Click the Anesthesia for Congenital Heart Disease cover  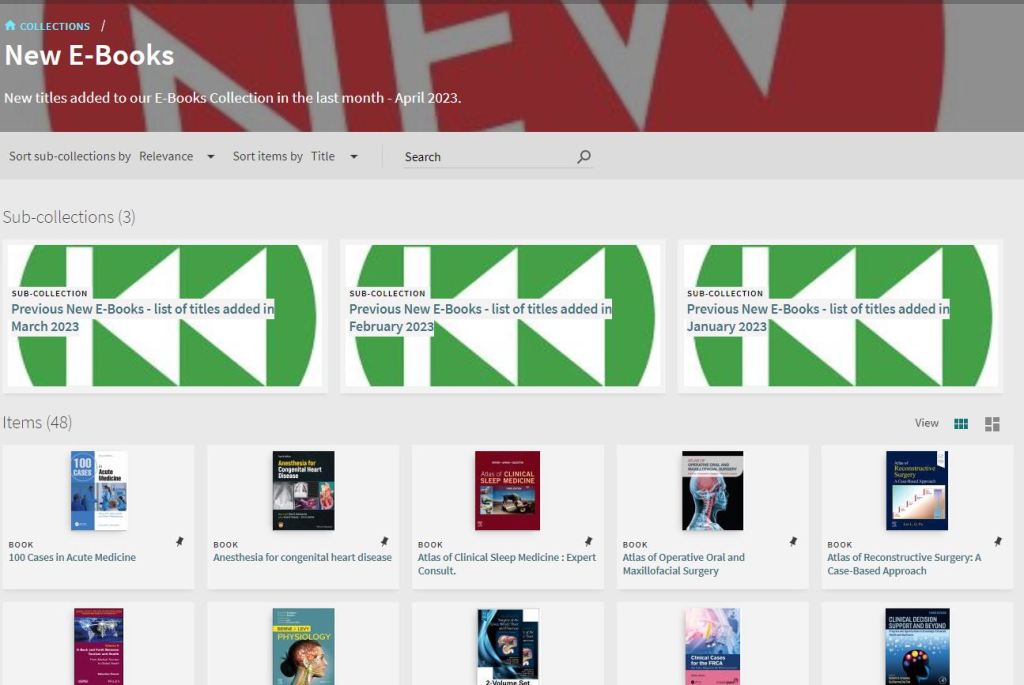point(303,490)
